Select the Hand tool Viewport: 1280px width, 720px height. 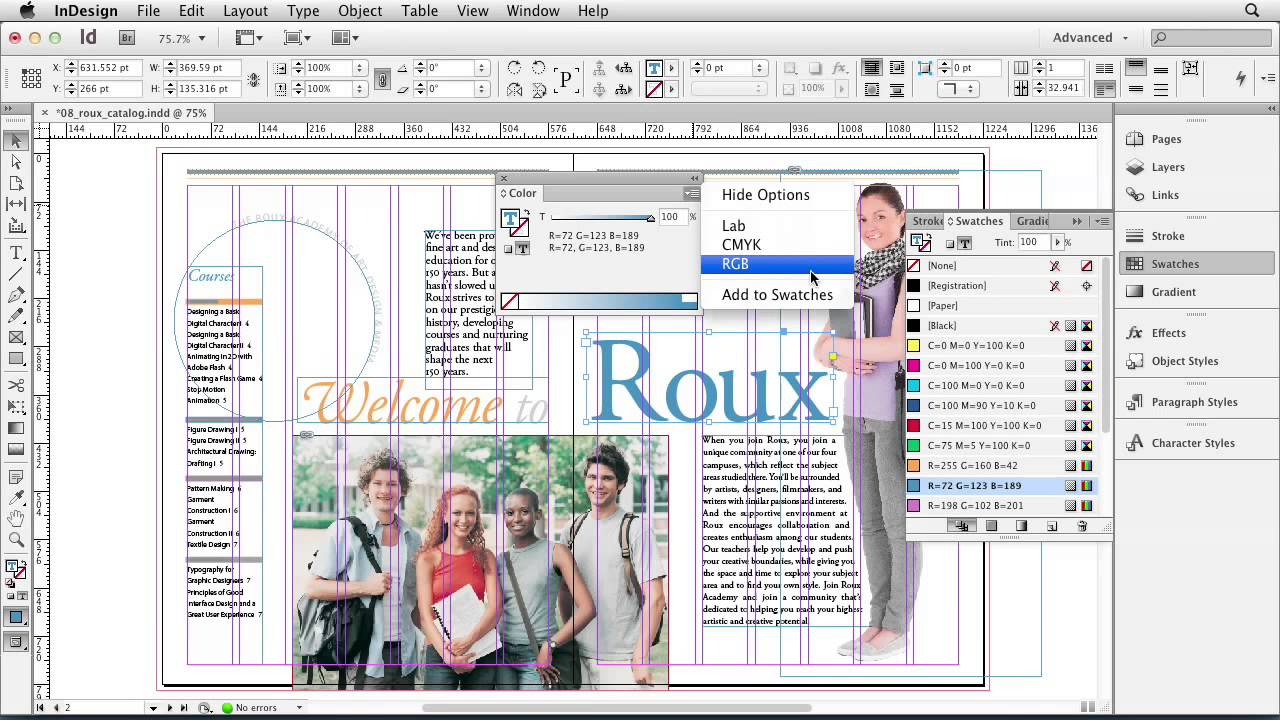point(16,518)
